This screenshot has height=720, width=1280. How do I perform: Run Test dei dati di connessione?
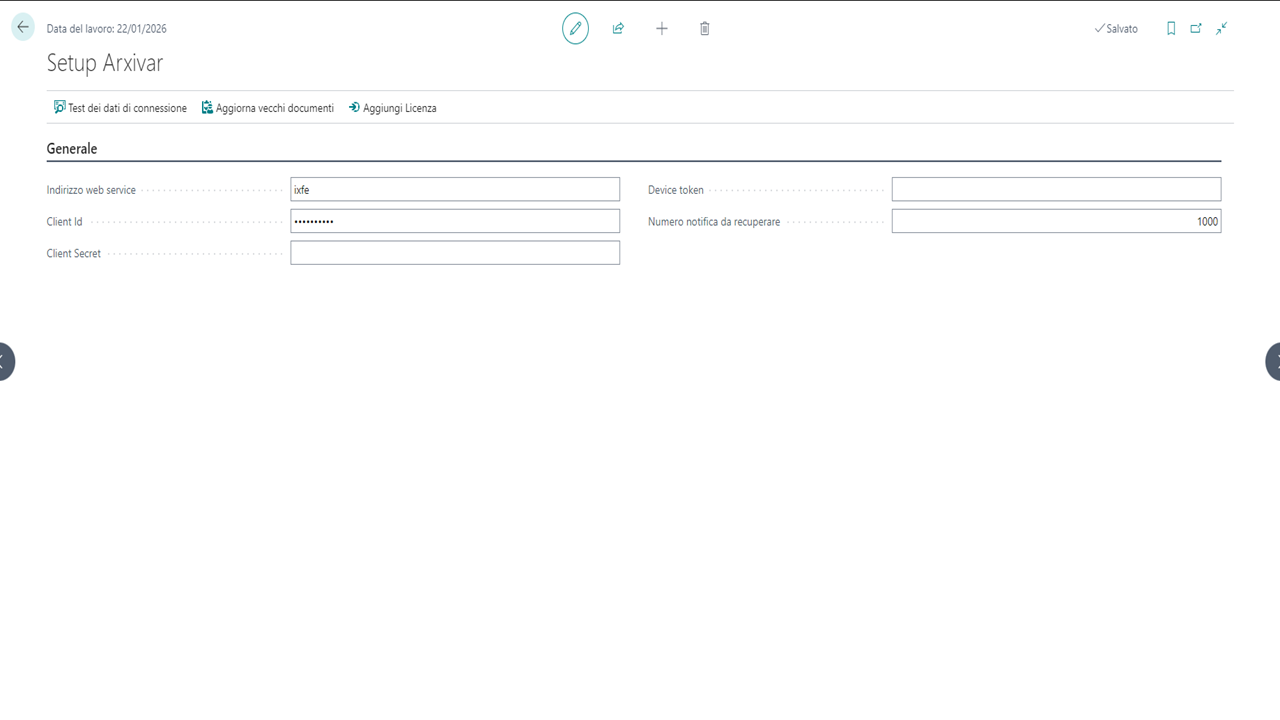pos(120,108)
